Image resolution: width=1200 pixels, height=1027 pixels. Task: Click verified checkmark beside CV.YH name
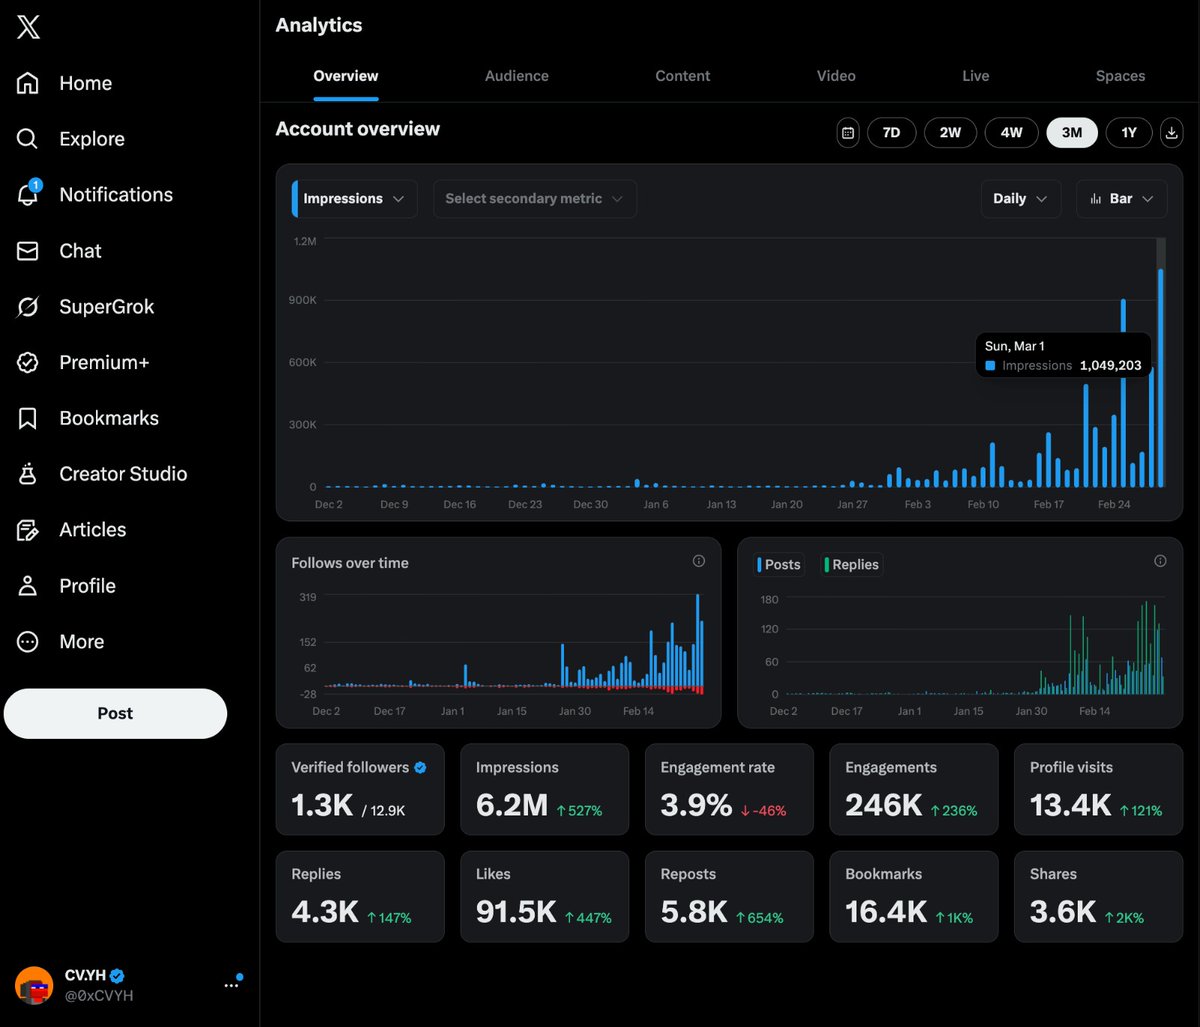(x=117, y=976)
